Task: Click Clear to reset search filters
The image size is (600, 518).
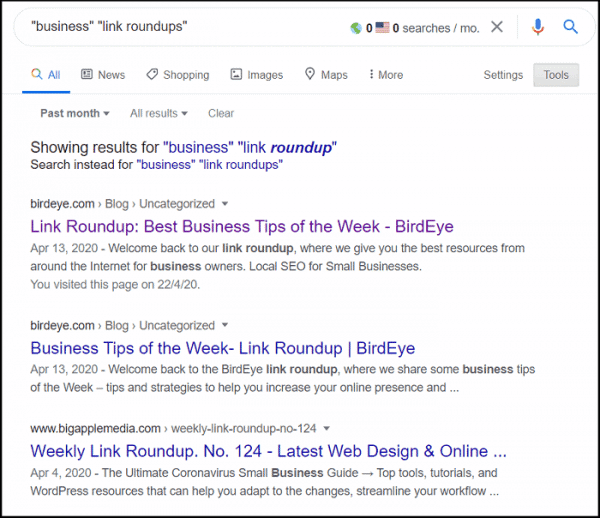Action: point(221,114)
